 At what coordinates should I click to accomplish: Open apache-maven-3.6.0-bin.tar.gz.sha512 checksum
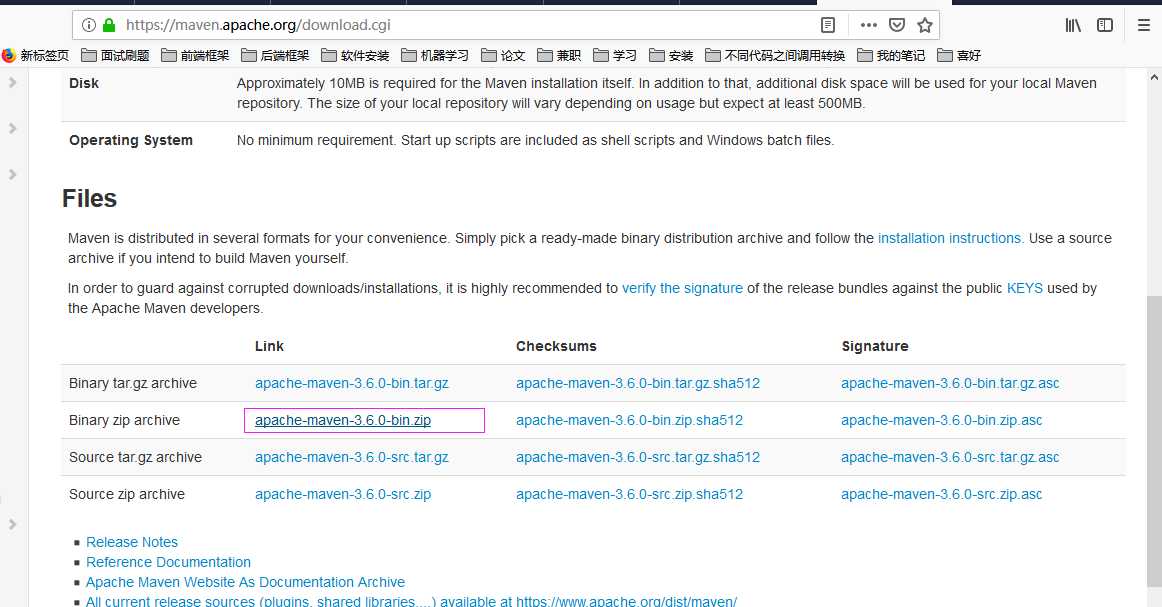[637, 383]
